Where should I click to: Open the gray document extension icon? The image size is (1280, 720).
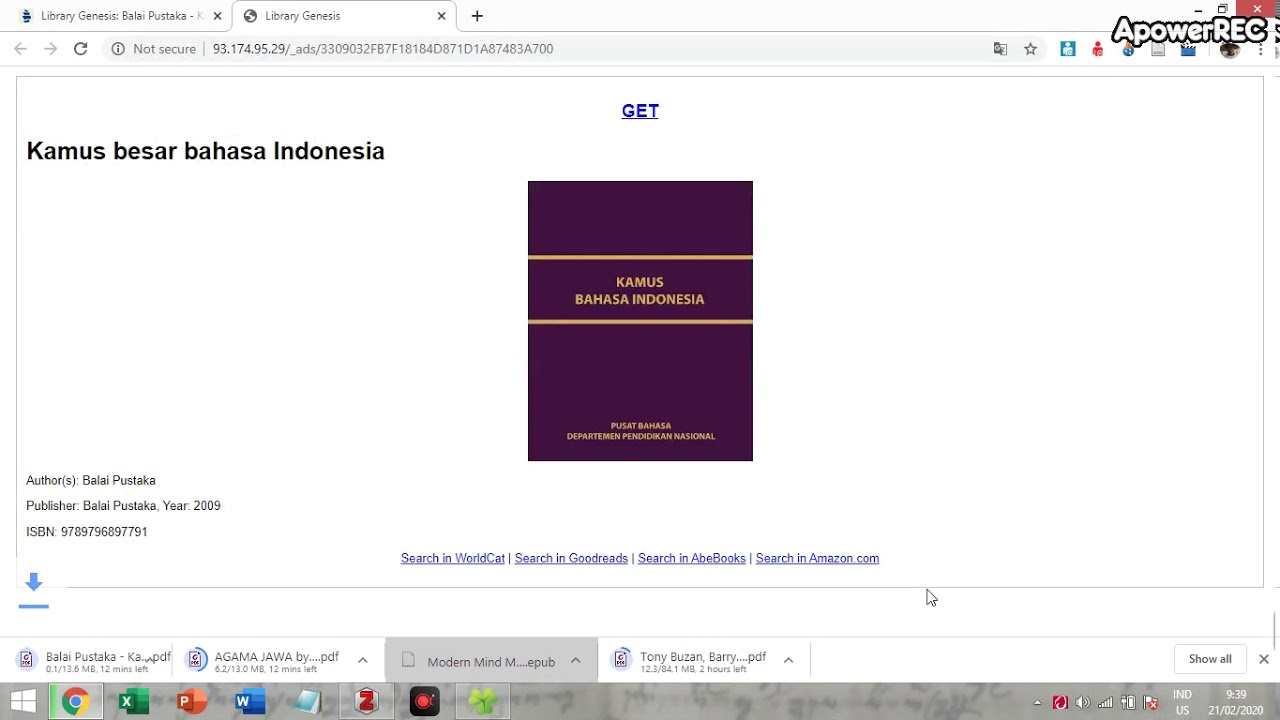[x=1158, y=48]
